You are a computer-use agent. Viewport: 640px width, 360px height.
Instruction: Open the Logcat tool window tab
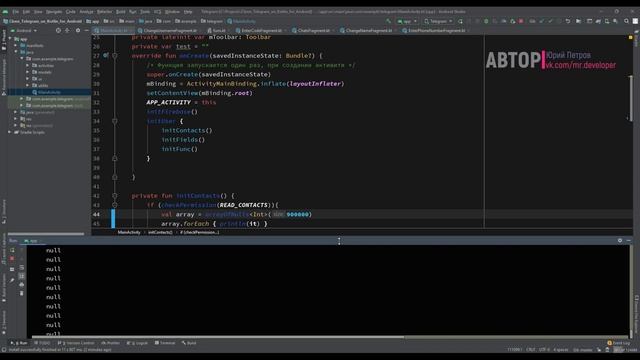tap(139, 343)
